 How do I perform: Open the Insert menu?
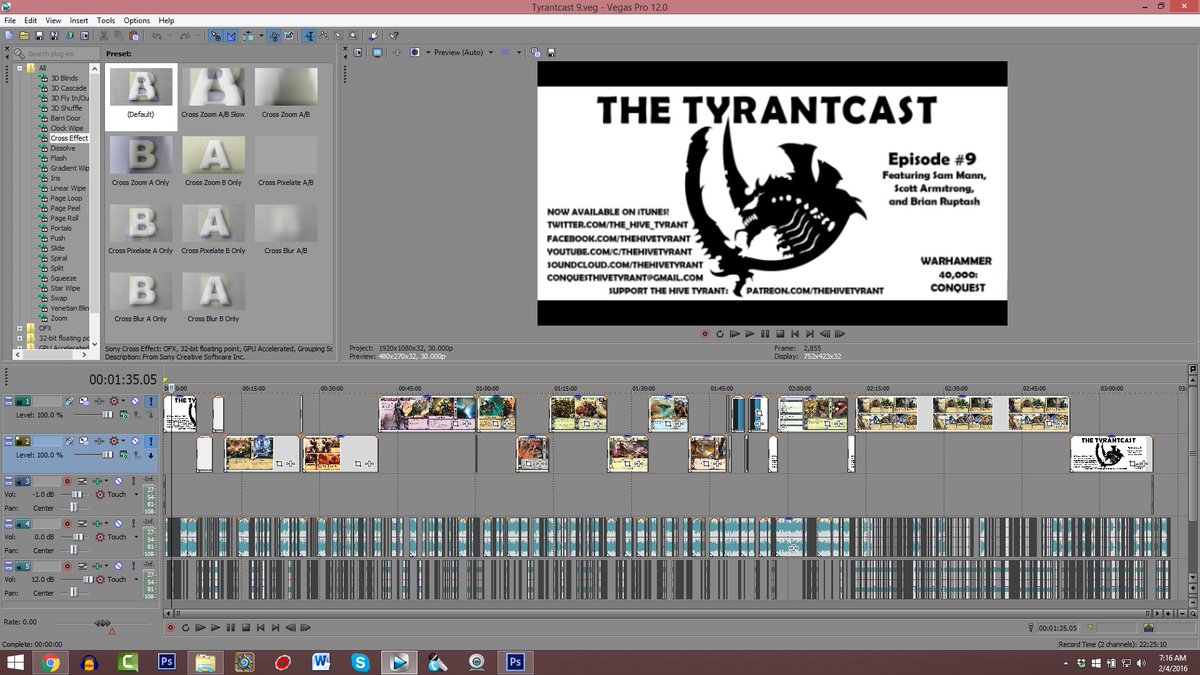point(79,20)
